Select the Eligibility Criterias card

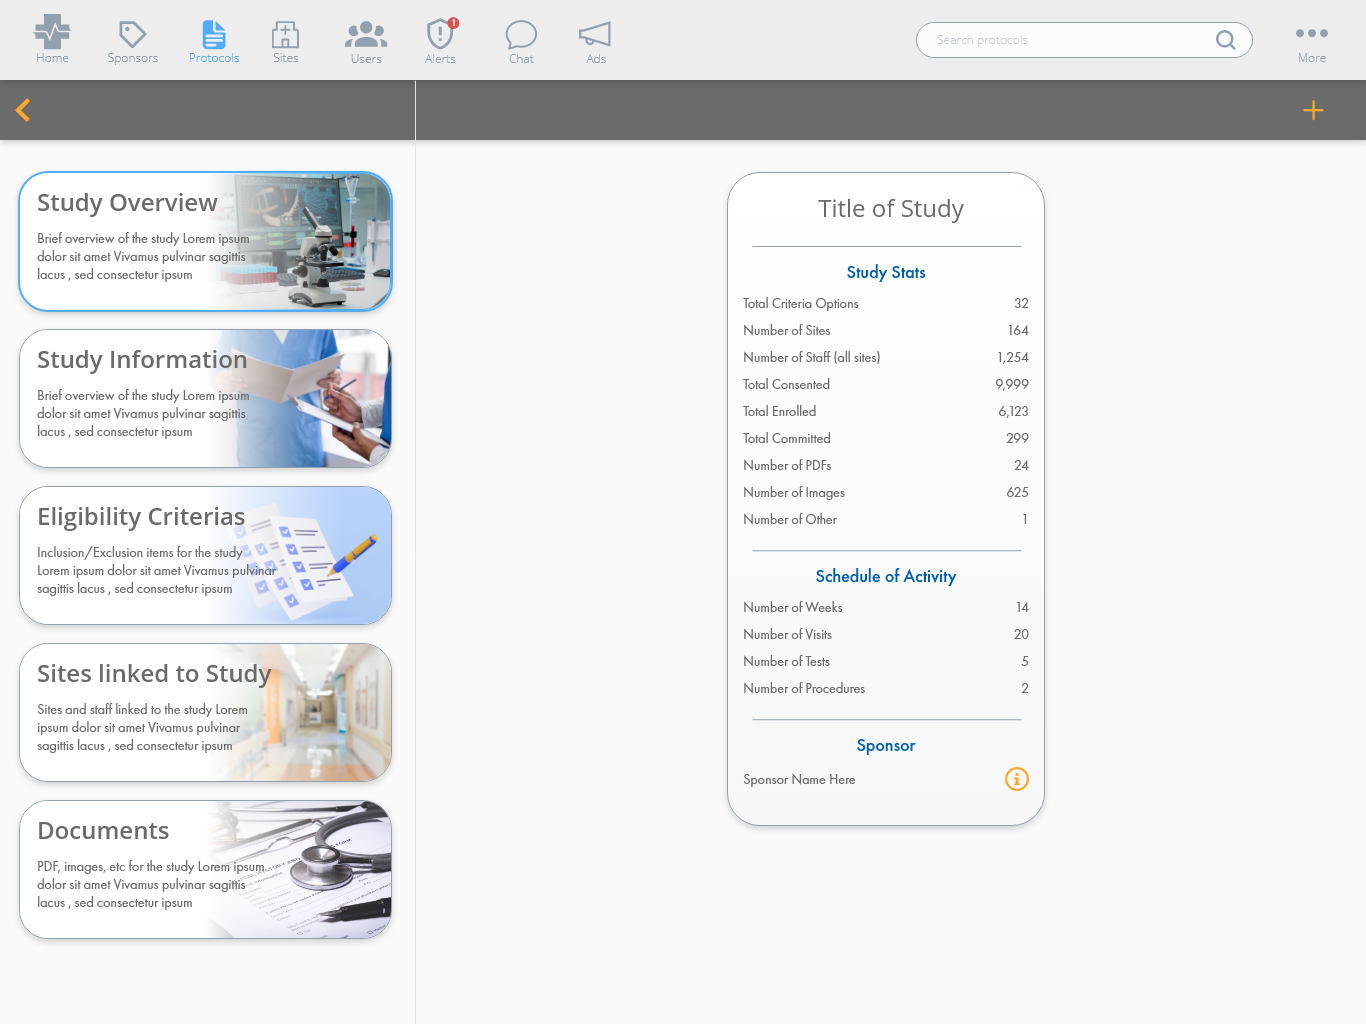[x=205, y=555]
